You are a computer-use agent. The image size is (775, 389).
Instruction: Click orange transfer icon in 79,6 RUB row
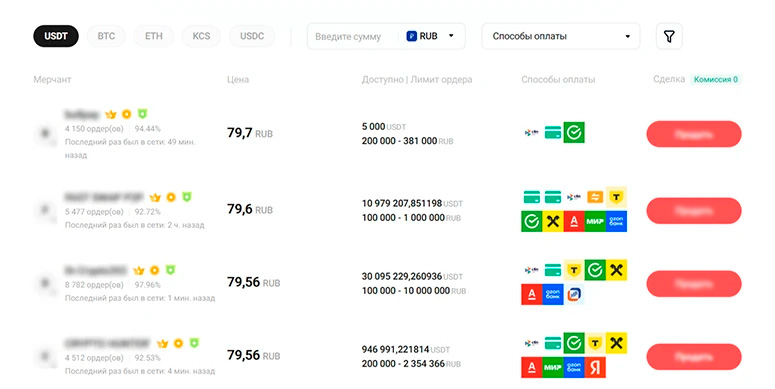(595, 198)
